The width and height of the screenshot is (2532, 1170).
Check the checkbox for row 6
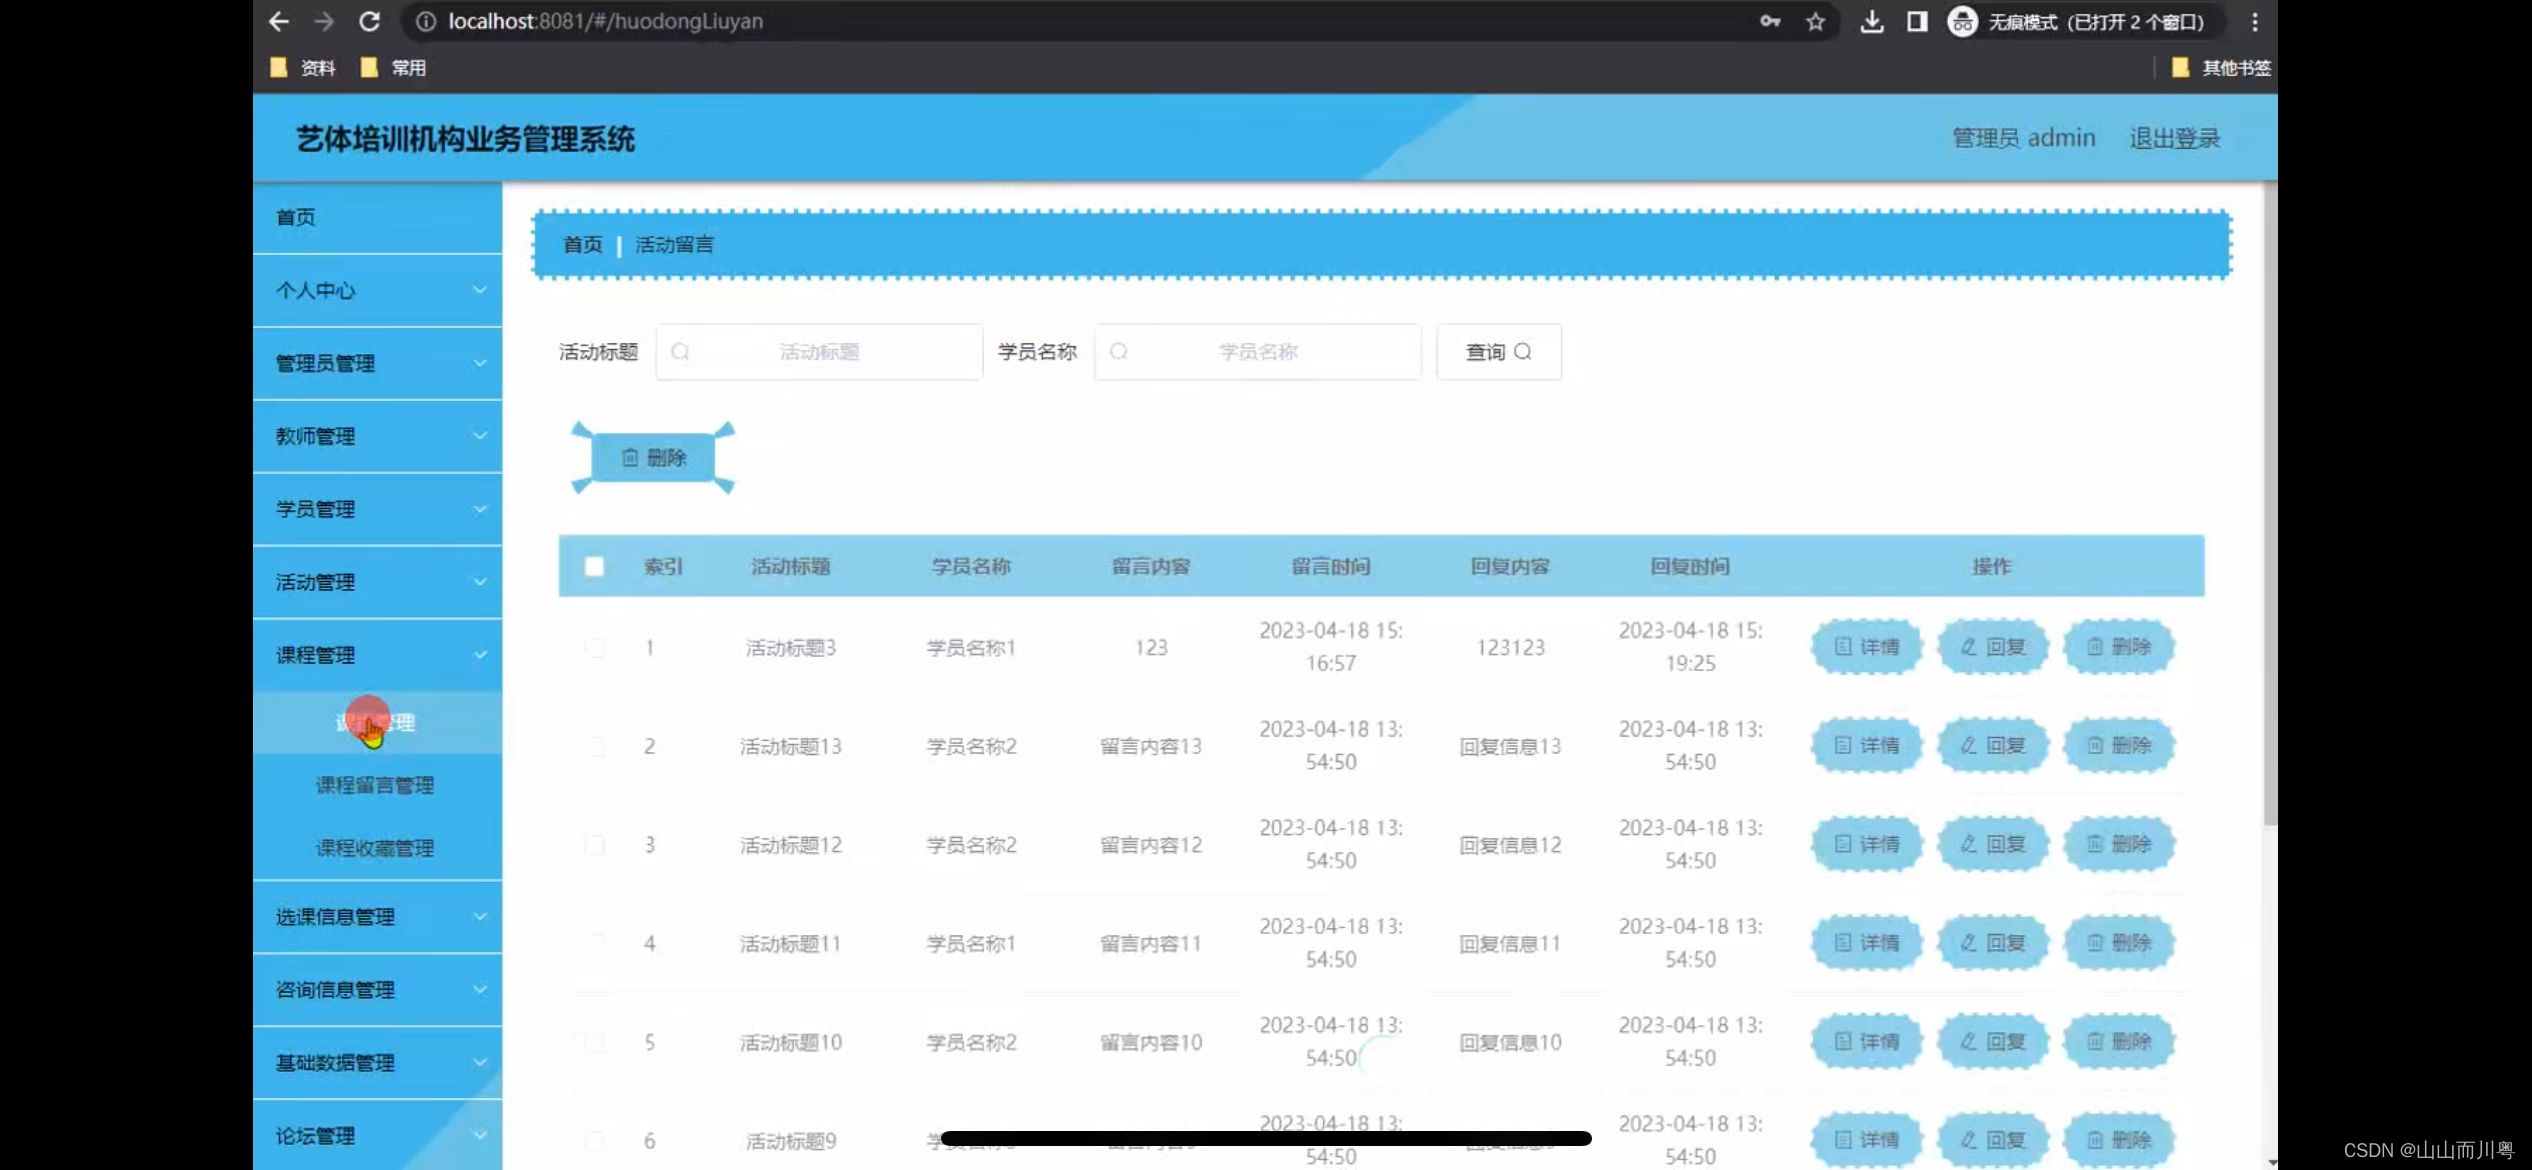tap(595, 1140)
